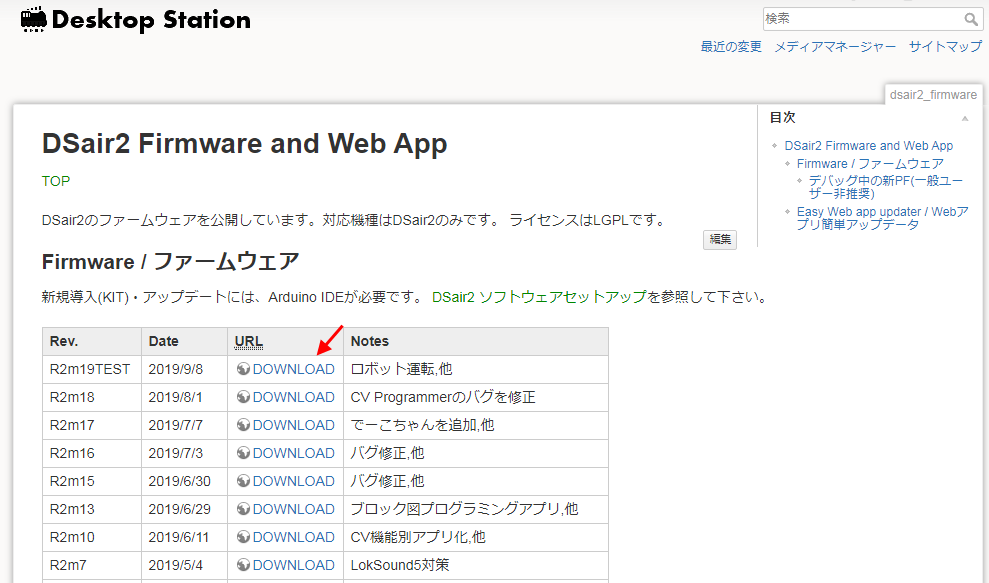Click the note ロボット運転,他
The width and height of the screenshot is (989, 583).
click(401, 369)
